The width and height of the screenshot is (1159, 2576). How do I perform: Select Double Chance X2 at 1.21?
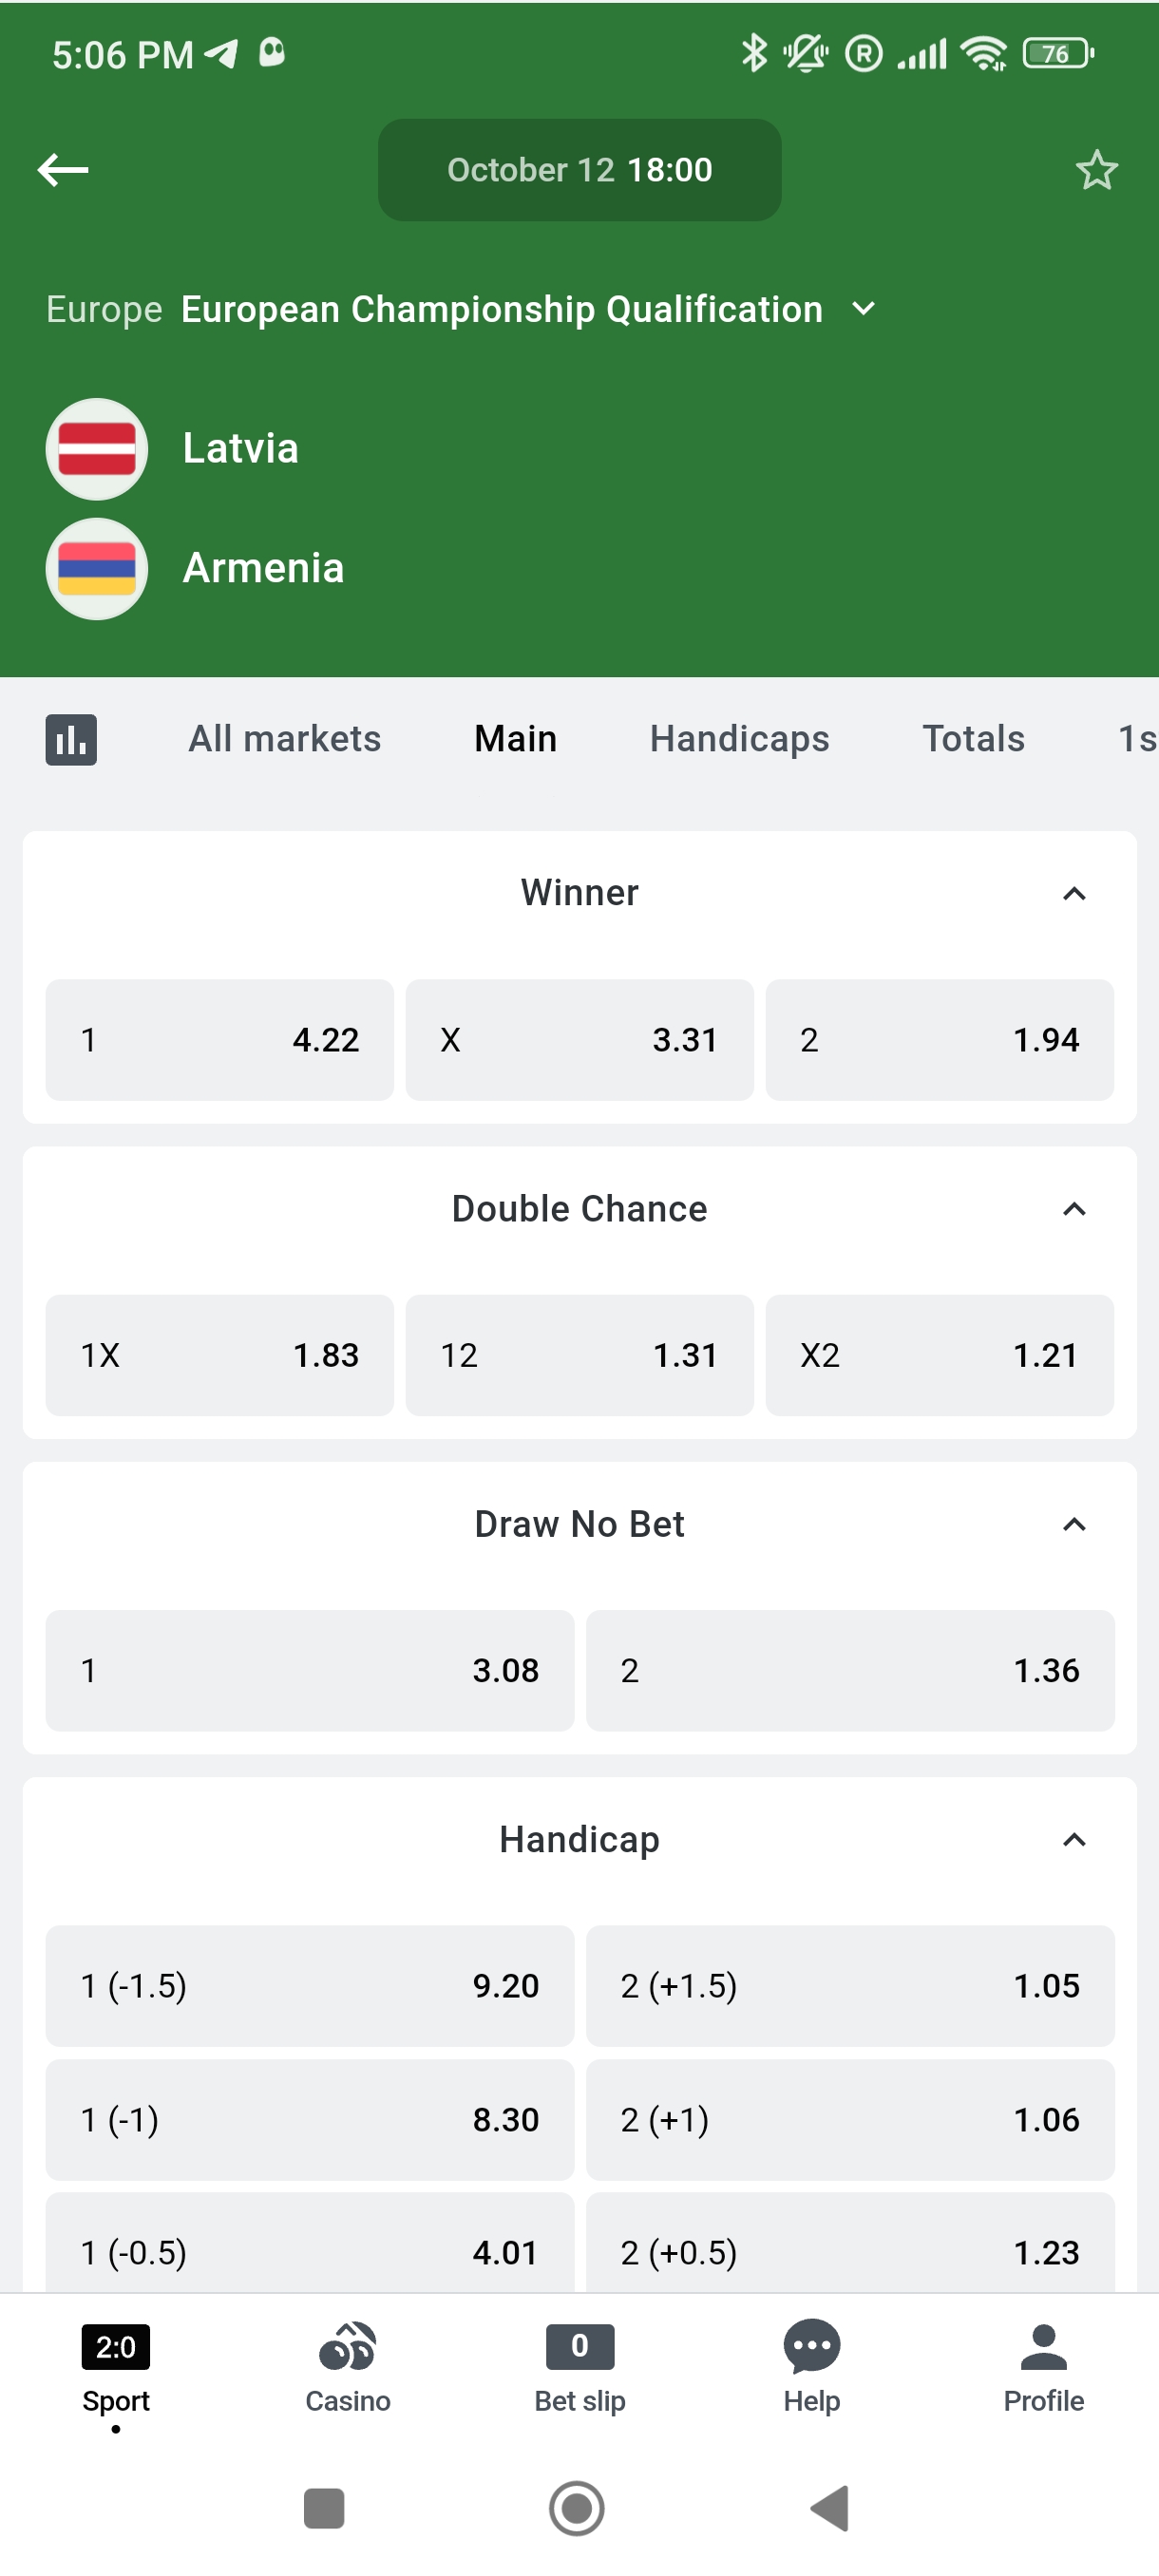[x=939, y=1355]
